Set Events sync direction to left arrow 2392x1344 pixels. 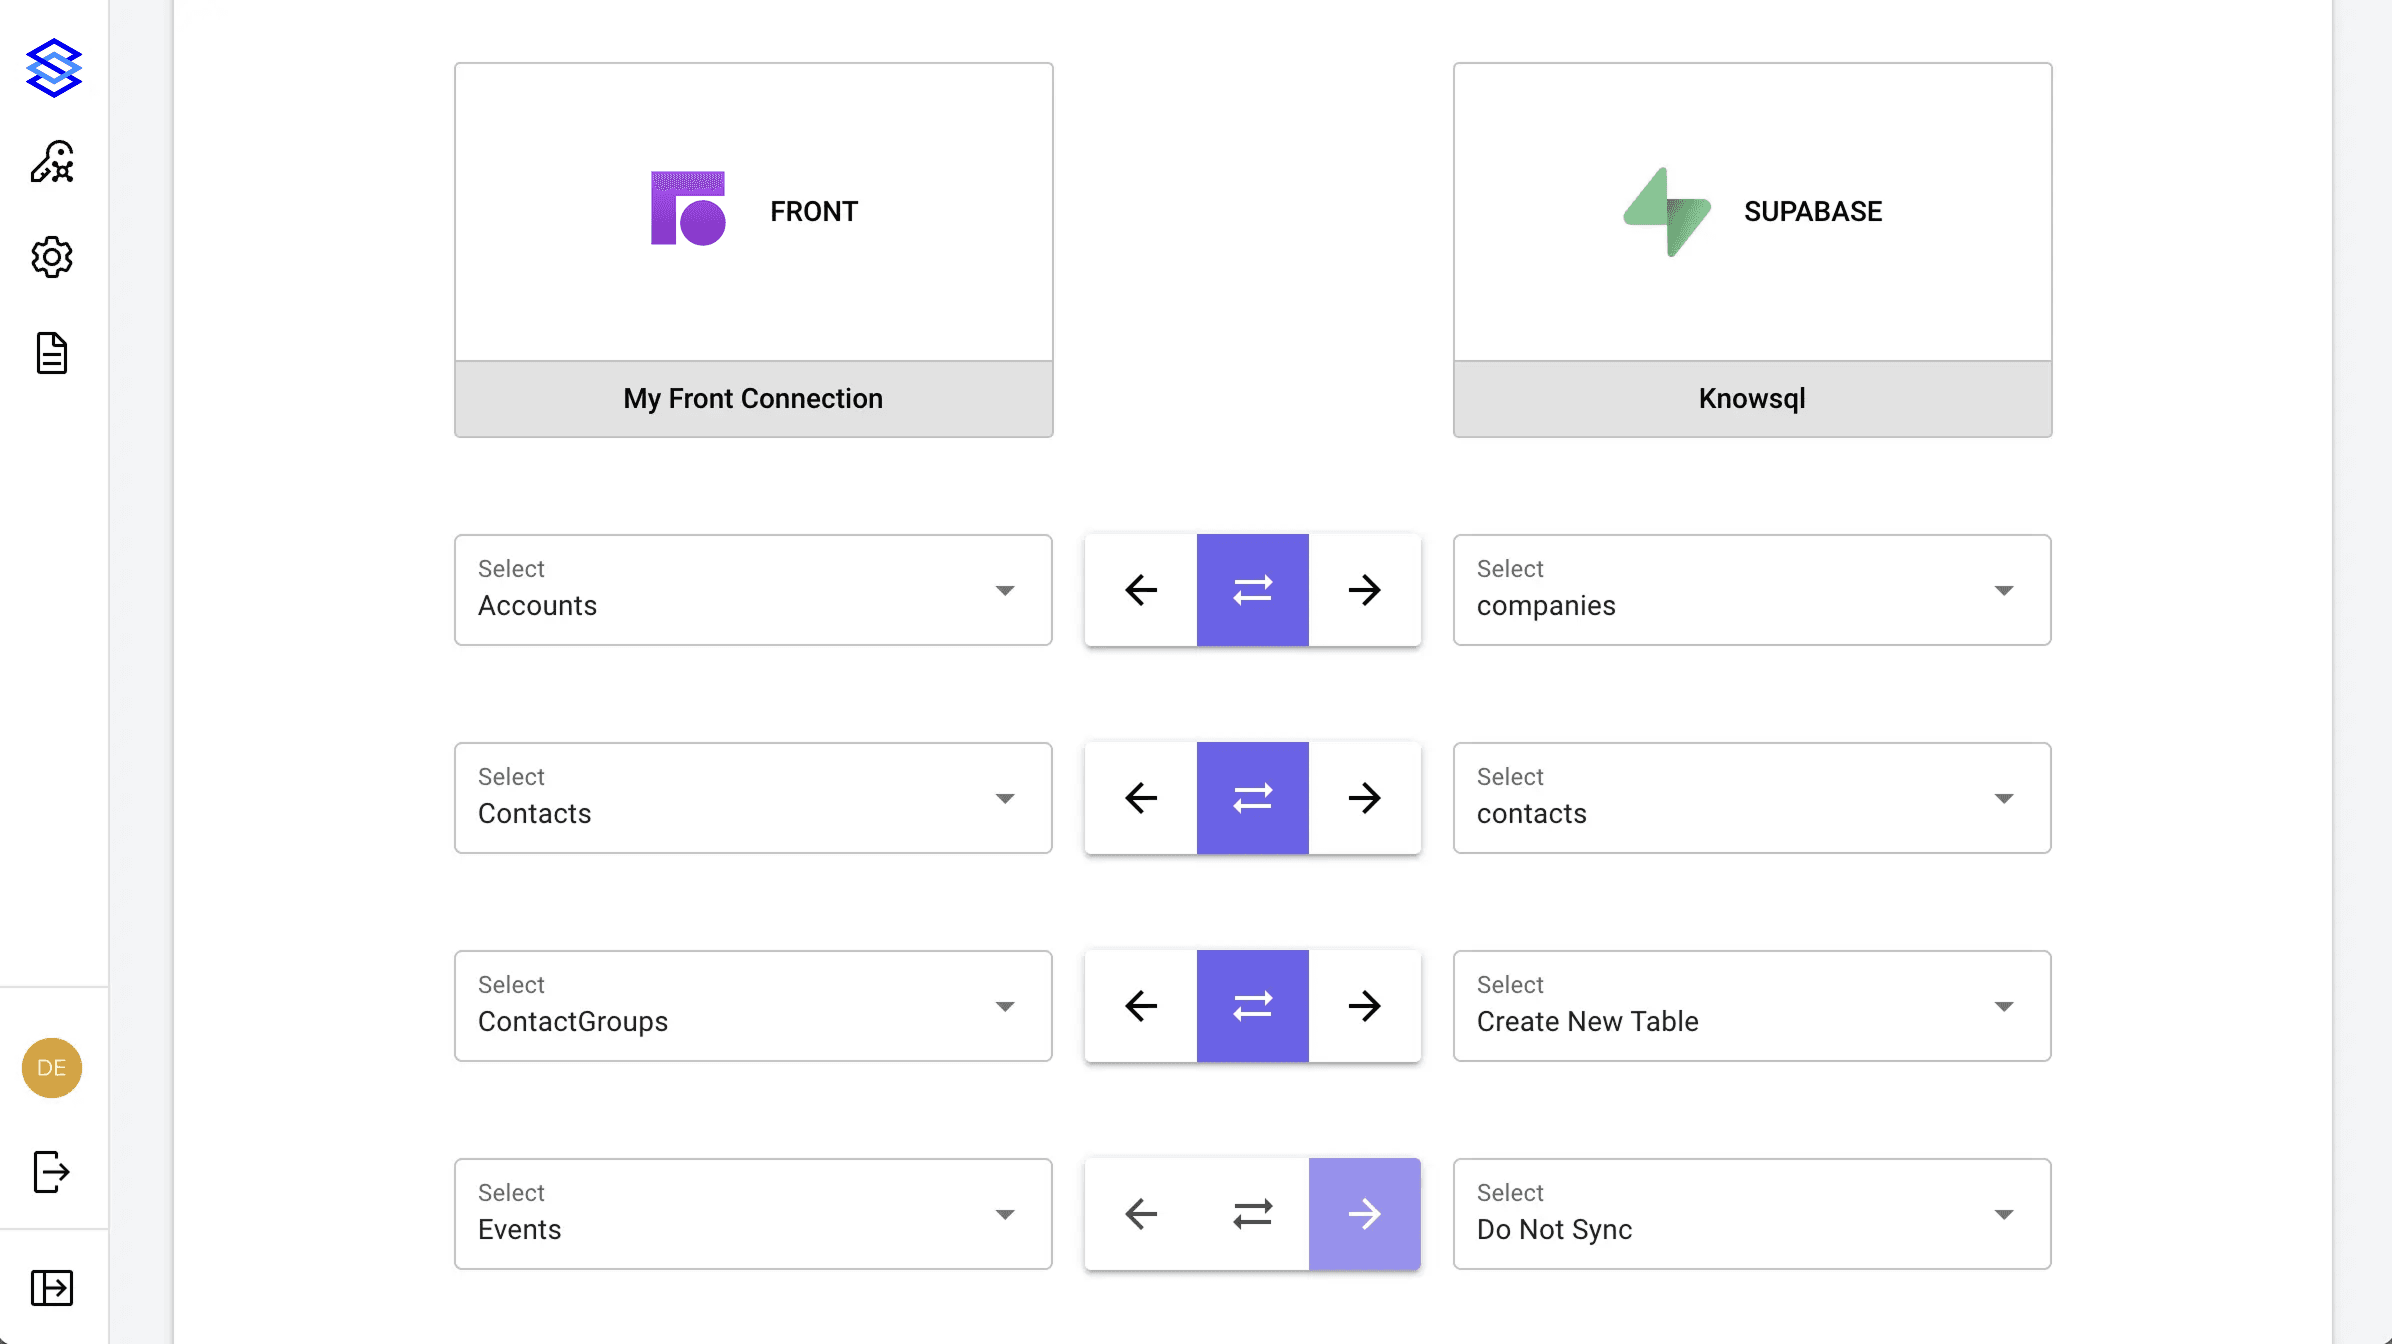coord(1141,1214)
